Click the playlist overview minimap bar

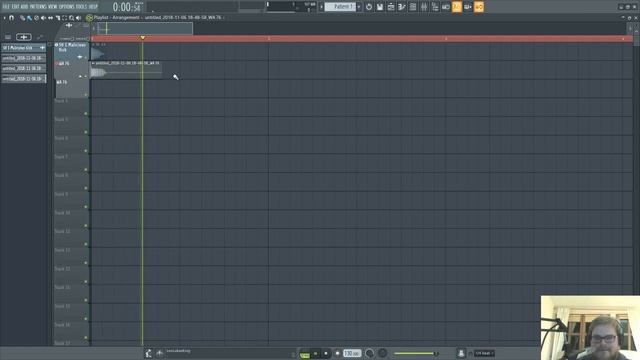(x=144, y=28)
